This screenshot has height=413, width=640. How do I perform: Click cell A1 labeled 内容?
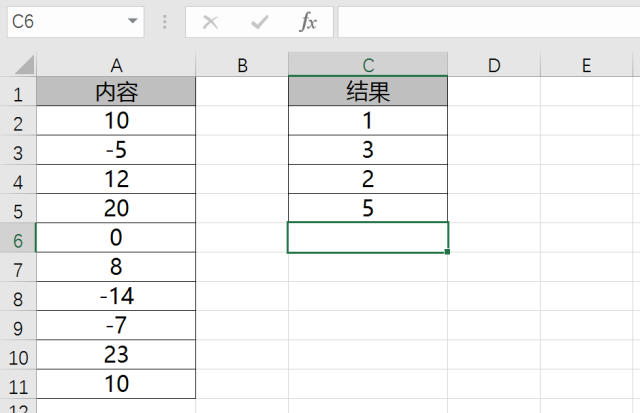click(x=116, y=91)
